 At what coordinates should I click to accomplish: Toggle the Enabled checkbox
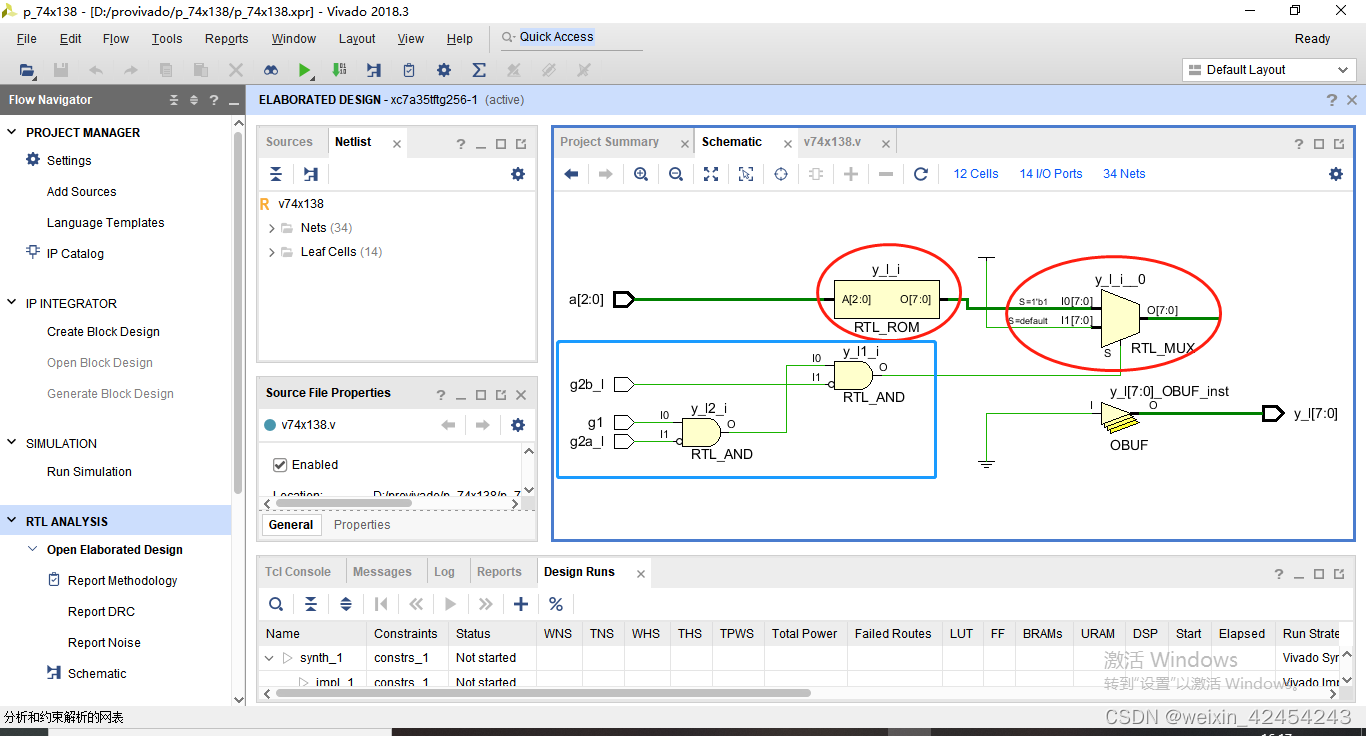(280, 465)
